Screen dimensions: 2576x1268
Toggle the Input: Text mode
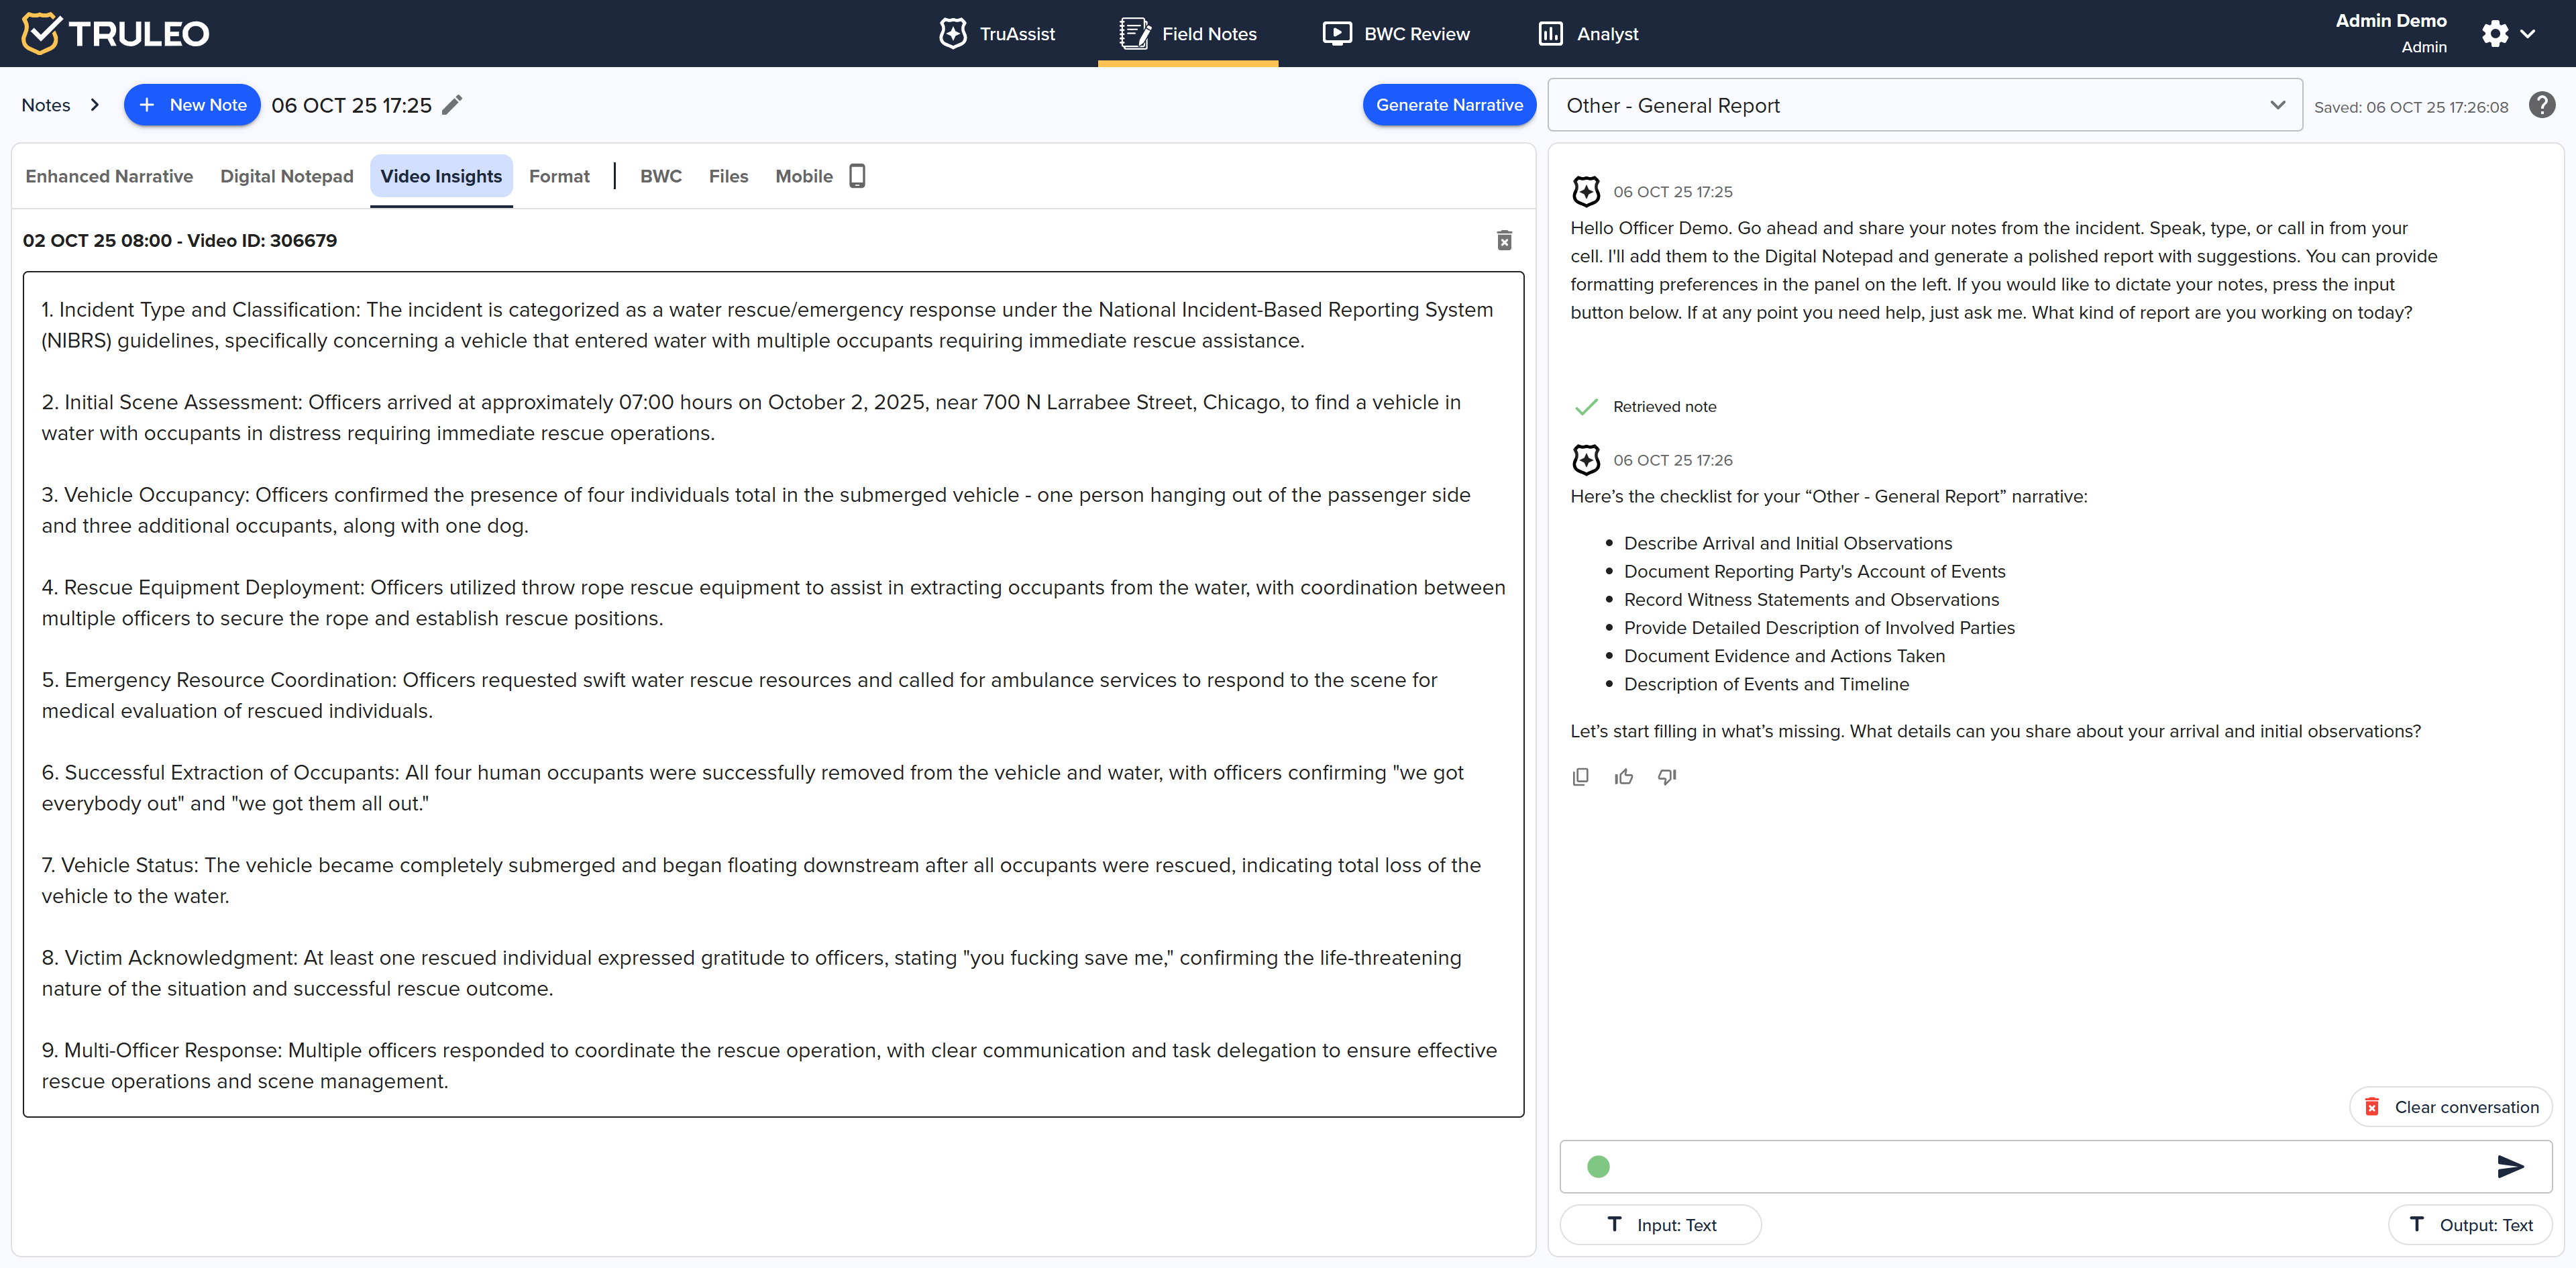click(x=1660, y=1225)
